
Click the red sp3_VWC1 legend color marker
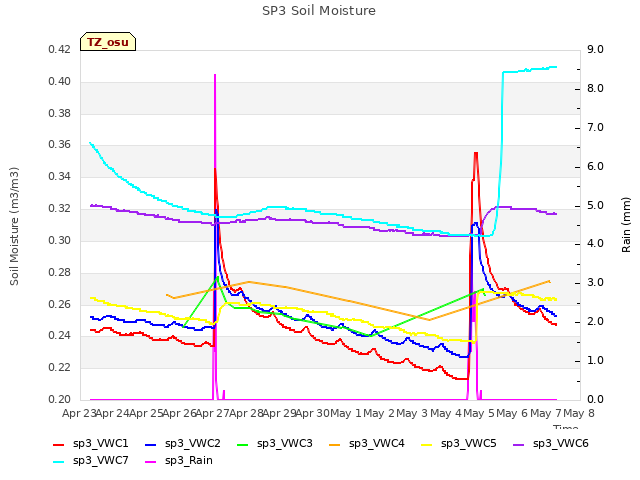coord(59,444)
